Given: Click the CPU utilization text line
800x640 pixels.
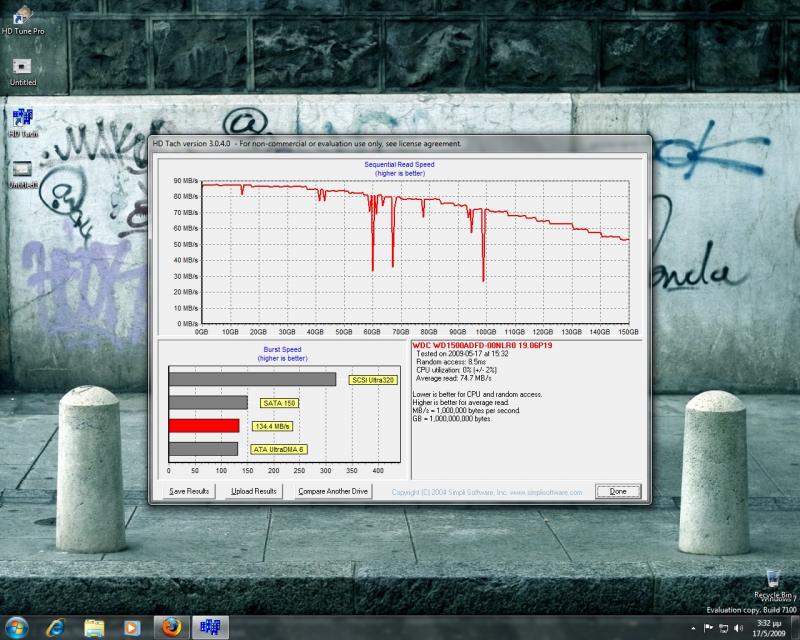Looking at the screenshot, I should coord(456,370).
